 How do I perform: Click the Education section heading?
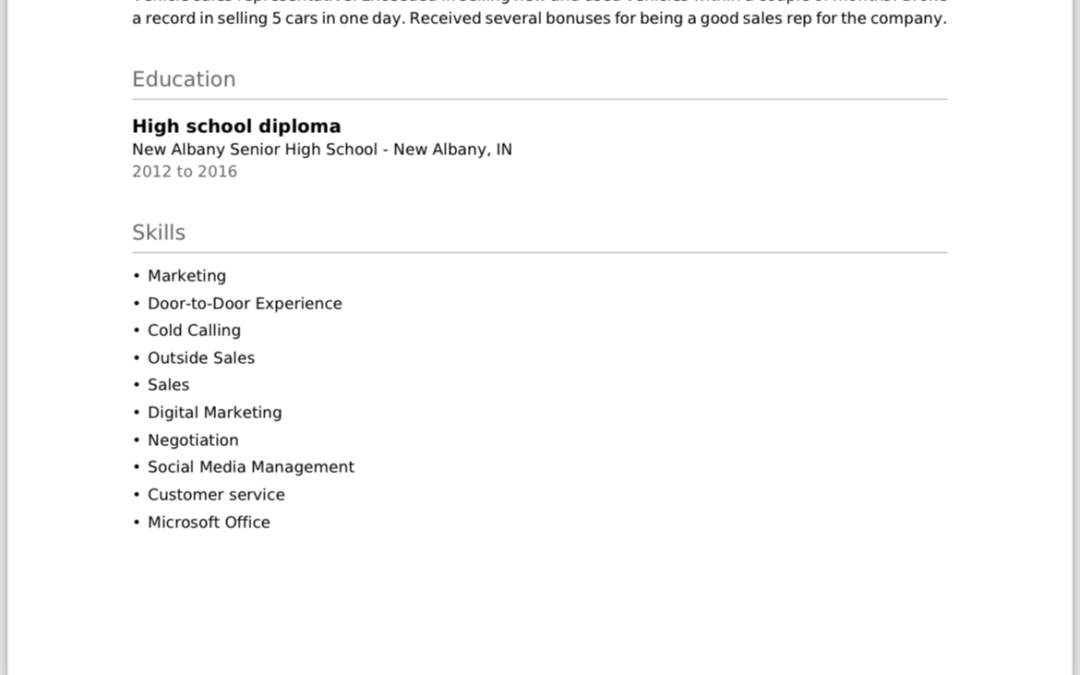tap(184, 79)
